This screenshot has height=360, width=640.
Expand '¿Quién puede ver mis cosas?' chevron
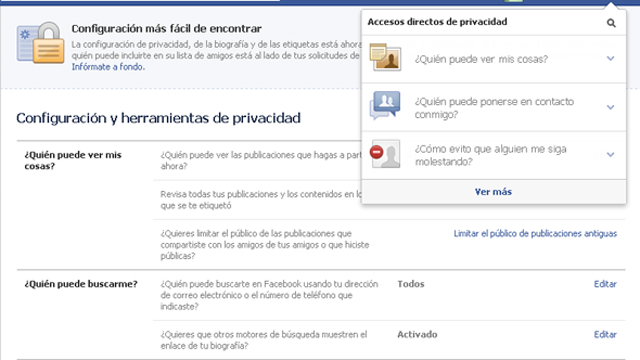tap(610, 59)
